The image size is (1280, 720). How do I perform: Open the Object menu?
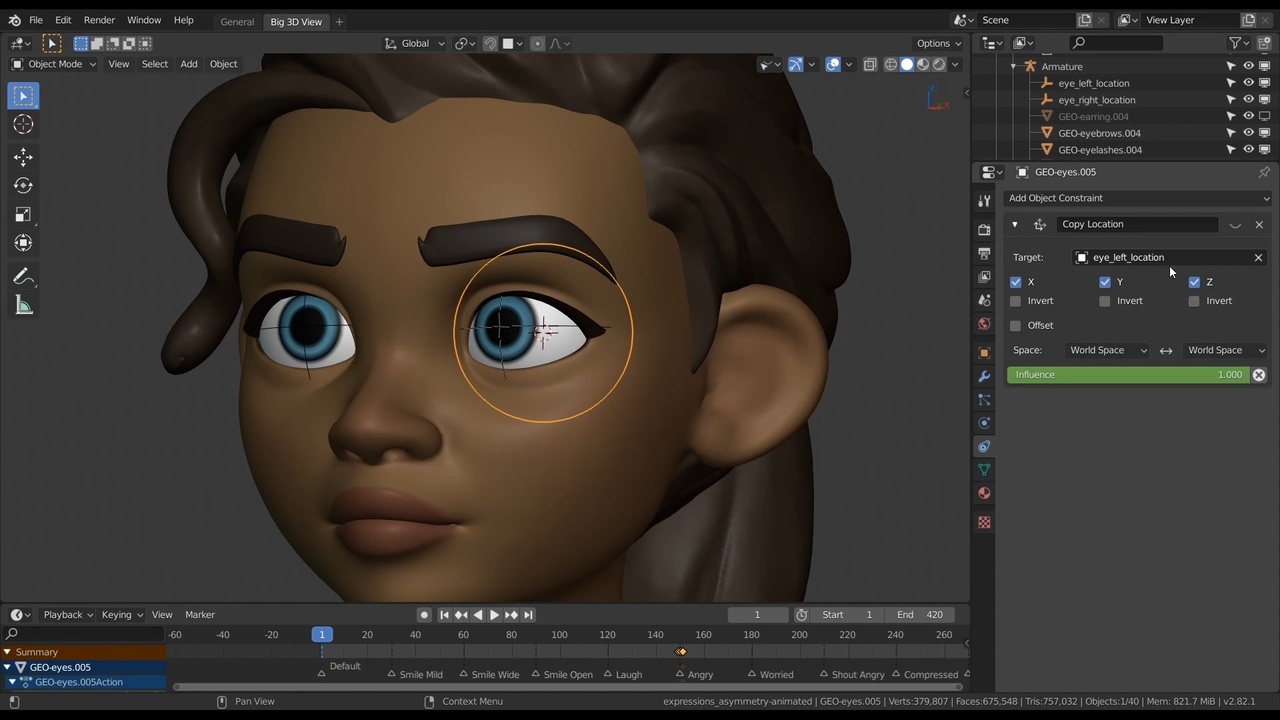(x=223, y=63)
